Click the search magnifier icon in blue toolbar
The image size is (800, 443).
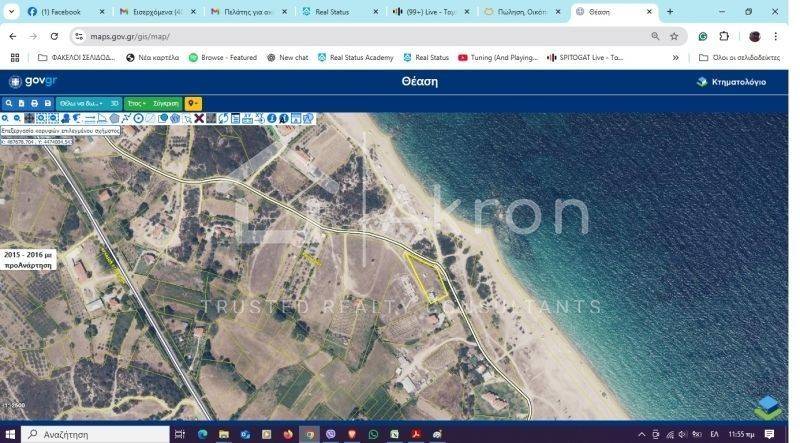coord(9,103)
